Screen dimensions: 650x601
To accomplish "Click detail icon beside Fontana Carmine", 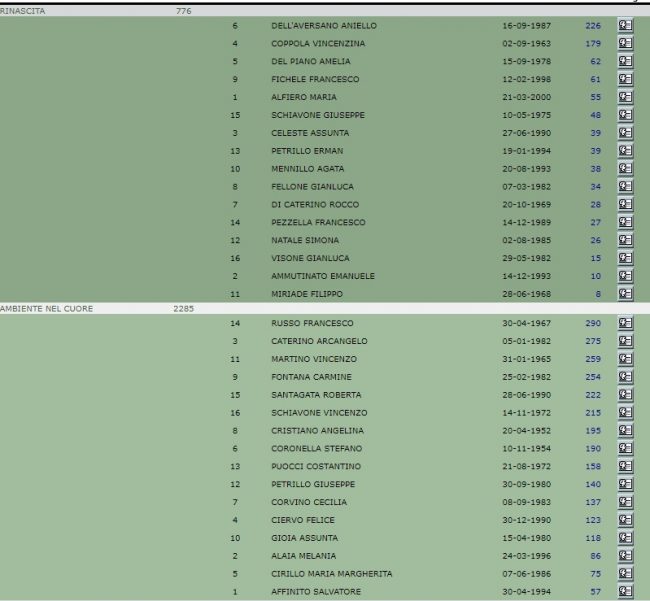I will click(625, 377).
